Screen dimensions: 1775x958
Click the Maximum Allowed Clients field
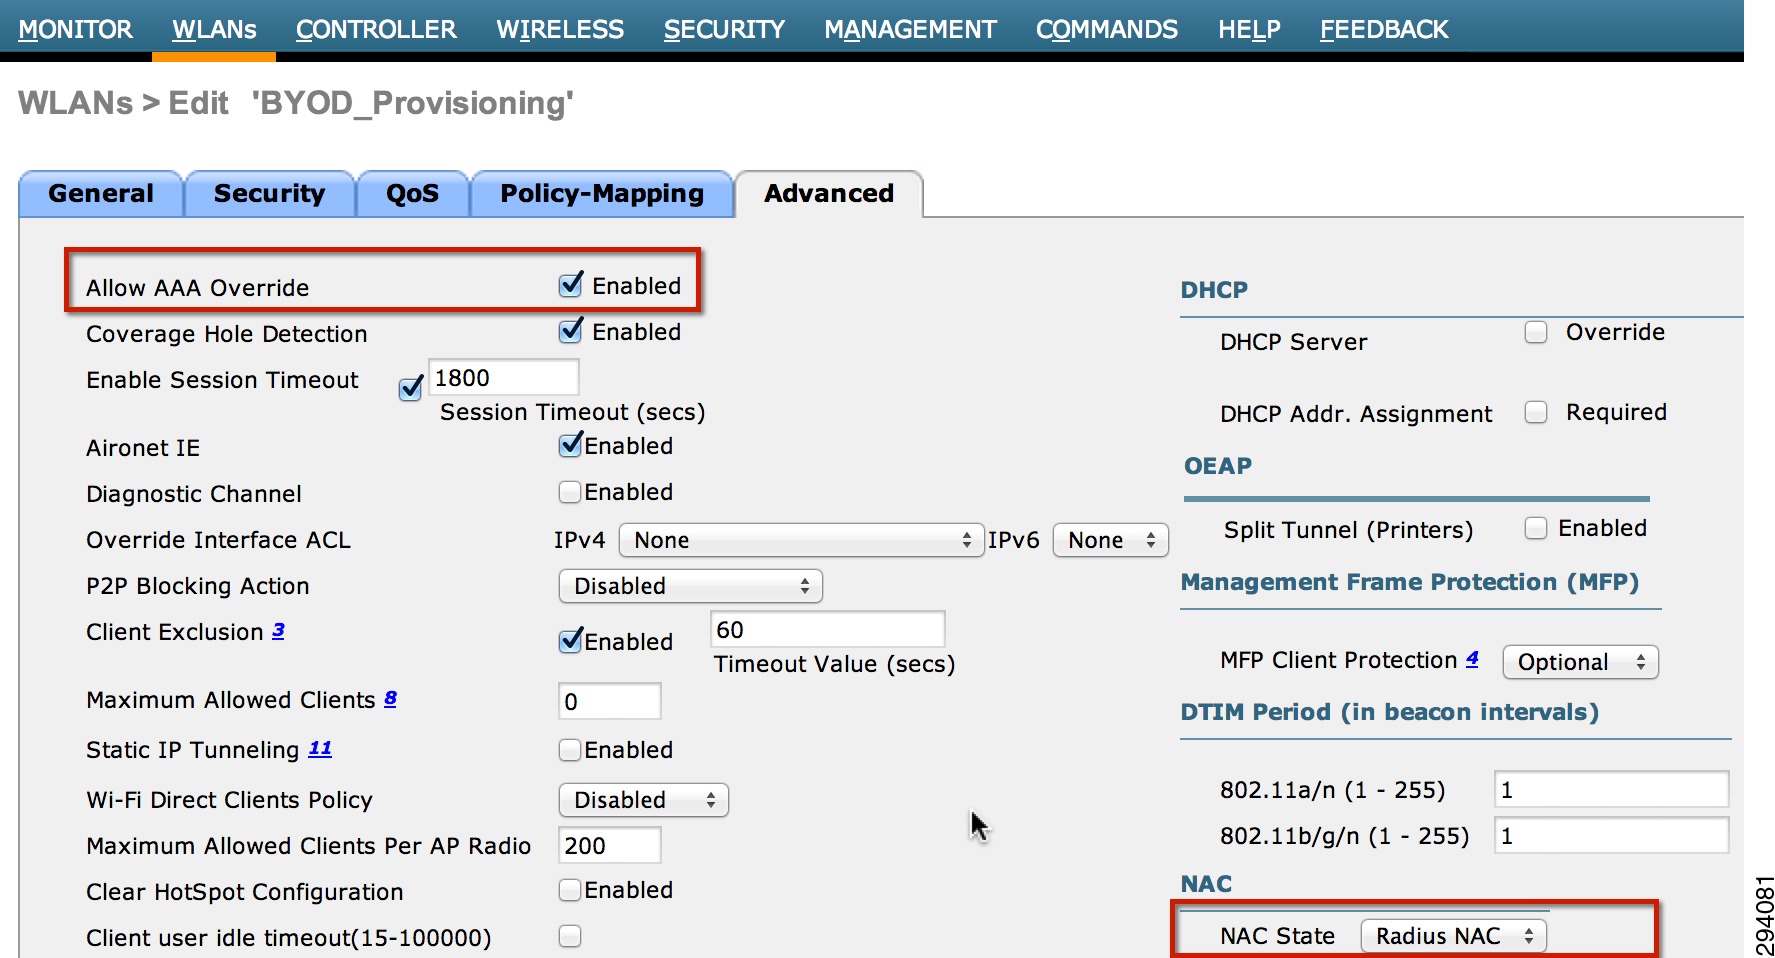pos(610,702)
